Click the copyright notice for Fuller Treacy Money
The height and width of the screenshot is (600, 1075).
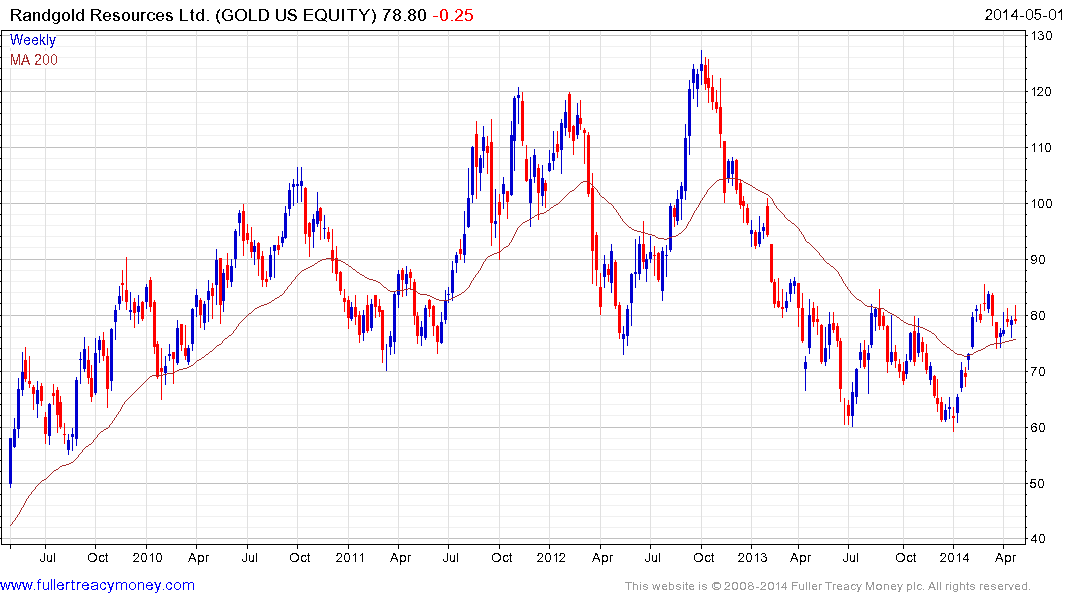pyautogui.click(x=828, y=586)
